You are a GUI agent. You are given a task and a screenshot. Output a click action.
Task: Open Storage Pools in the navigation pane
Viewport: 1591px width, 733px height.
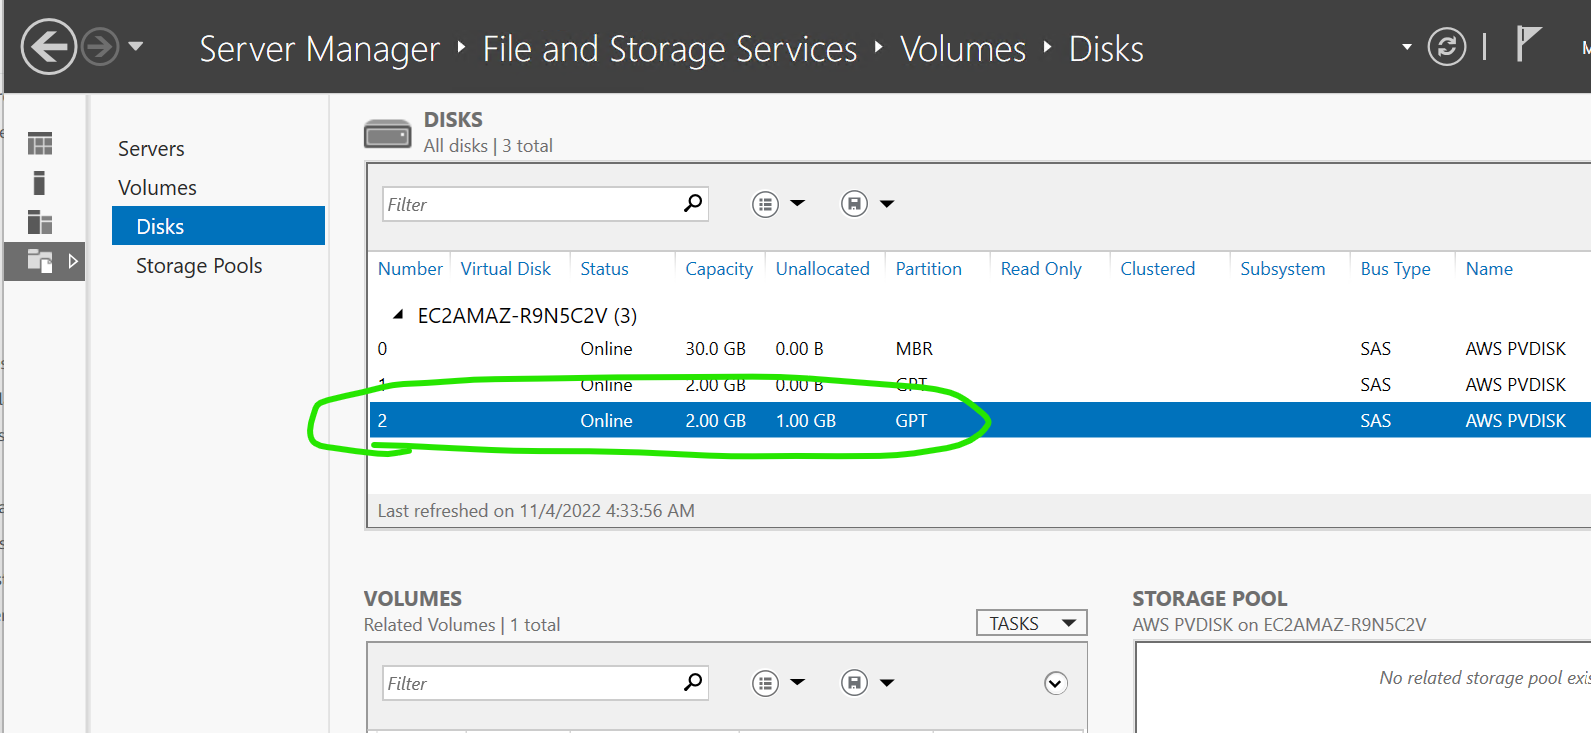pos(199,266)
